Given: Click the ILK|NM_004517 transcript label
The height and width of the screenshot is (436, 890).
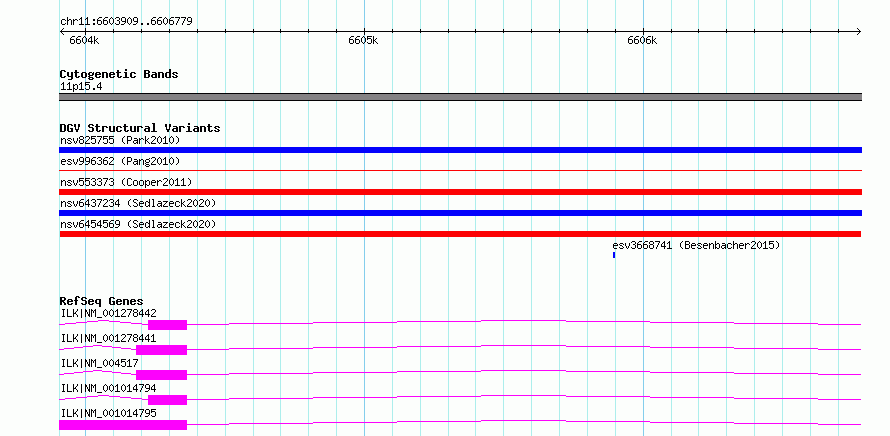Looking at the screenshot, I should click(99, 363).
